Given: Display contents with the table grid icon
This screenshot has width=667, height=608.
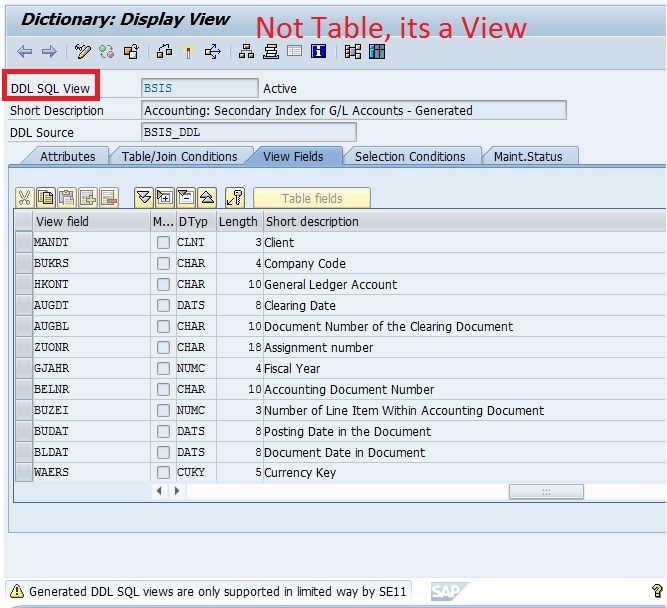Looking at the screenshot, I should pos(377,52).
